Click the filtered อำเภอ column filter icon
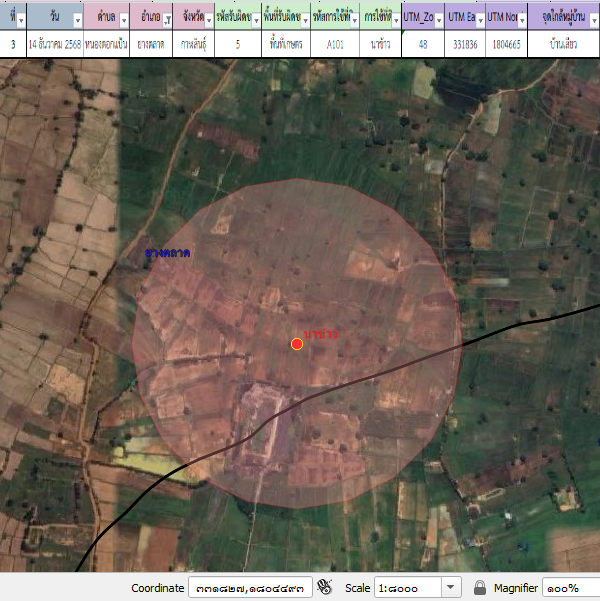Viewport: 600px width, 601px height. [x=166, y=21]
